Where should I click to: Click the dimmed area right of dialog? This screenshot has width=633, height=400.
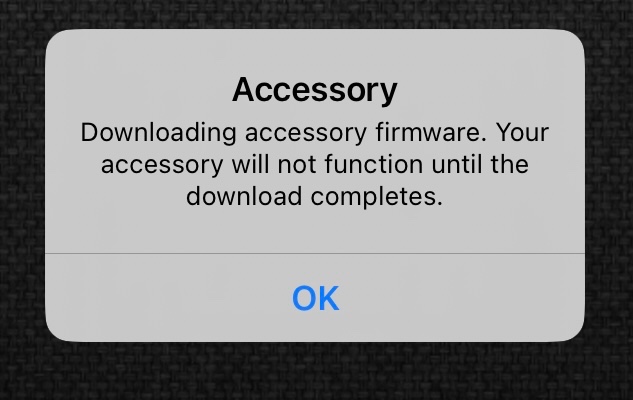tap(609, 186)
